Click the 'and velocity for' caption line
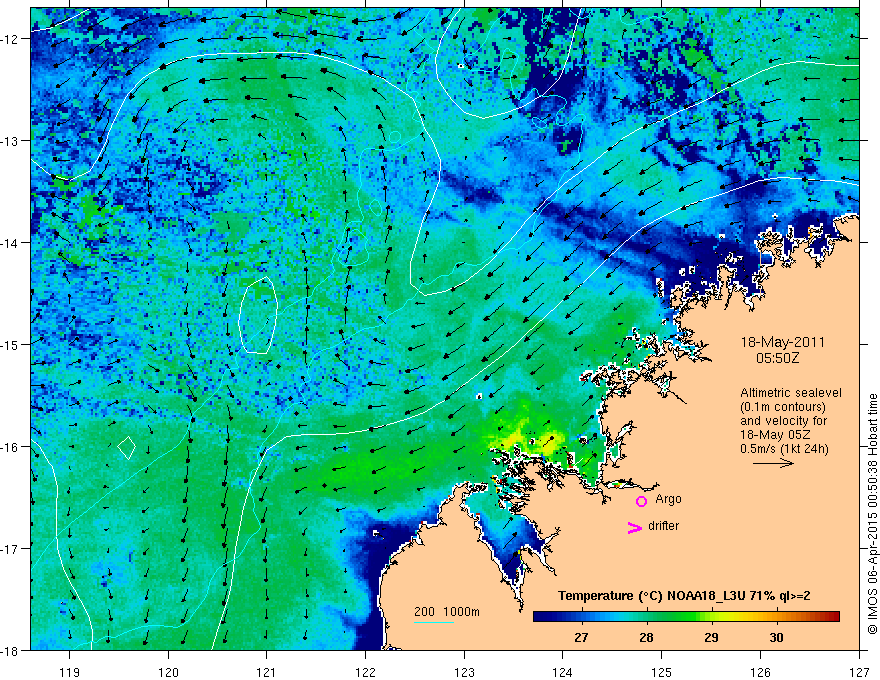The height and width of the screenshot is (680, 880). [x=783, y=421]
